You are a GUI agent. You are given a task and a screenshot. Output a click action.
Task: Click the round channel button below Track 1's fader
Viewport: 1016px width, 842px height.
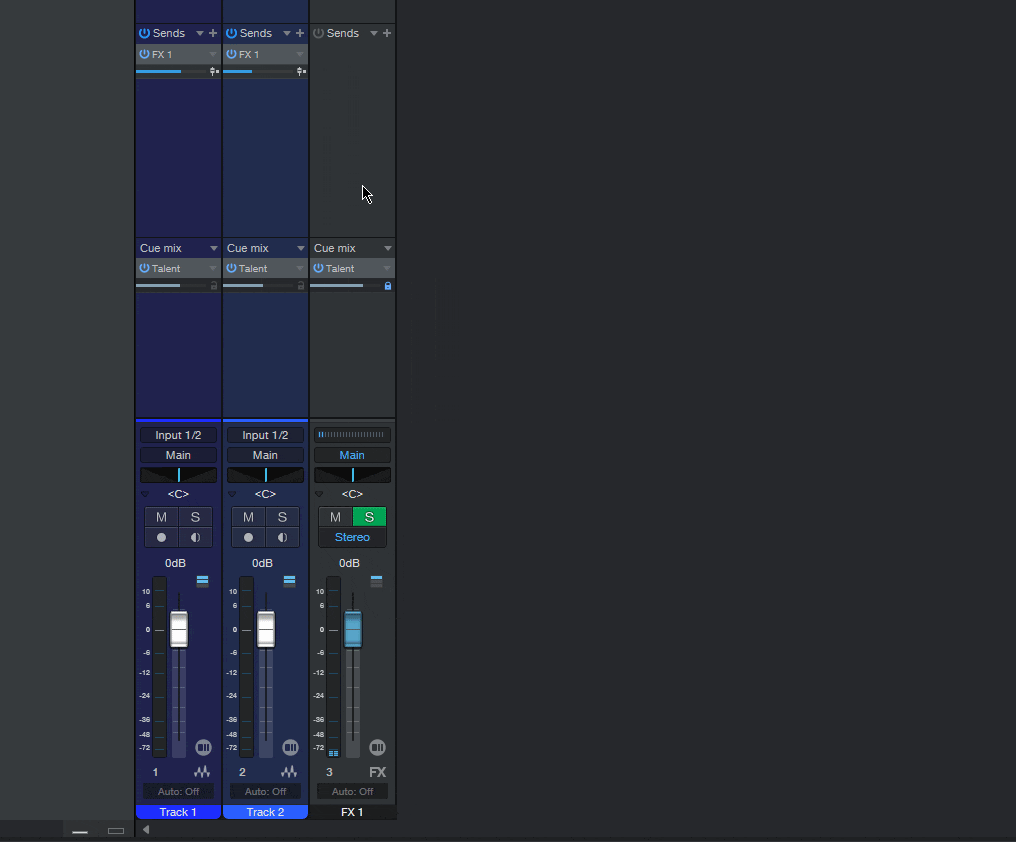[203, 747]
